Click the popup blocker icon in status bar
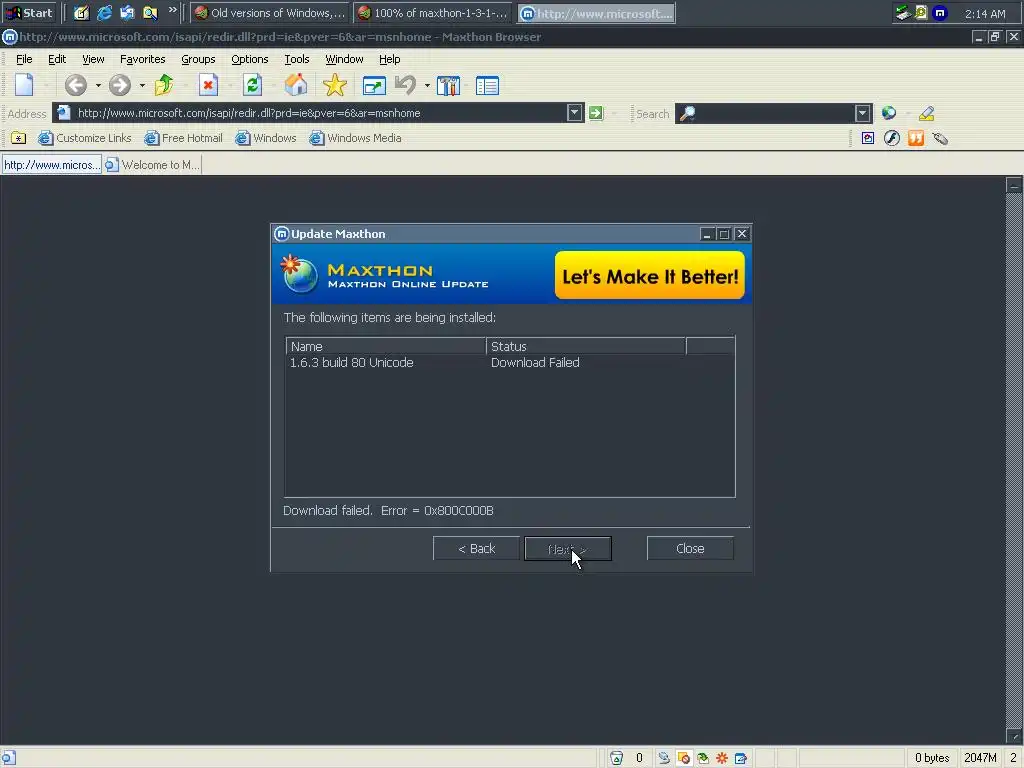 click(684, 758)
